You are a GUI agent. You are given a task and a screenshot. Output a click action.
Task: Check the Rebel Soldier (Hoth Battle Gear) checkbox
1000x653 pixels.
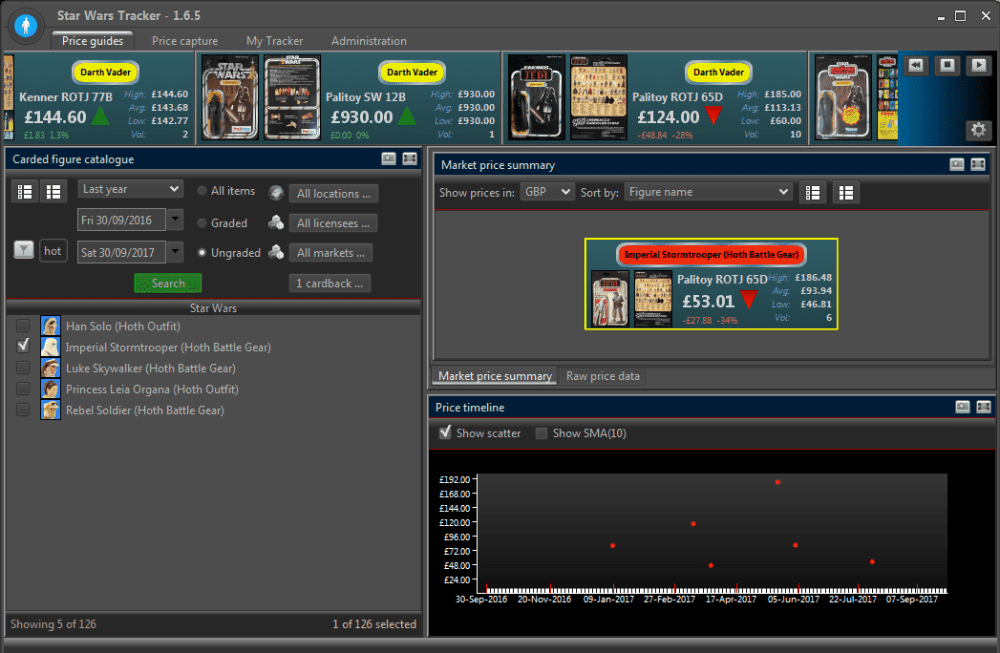[23, 410]
